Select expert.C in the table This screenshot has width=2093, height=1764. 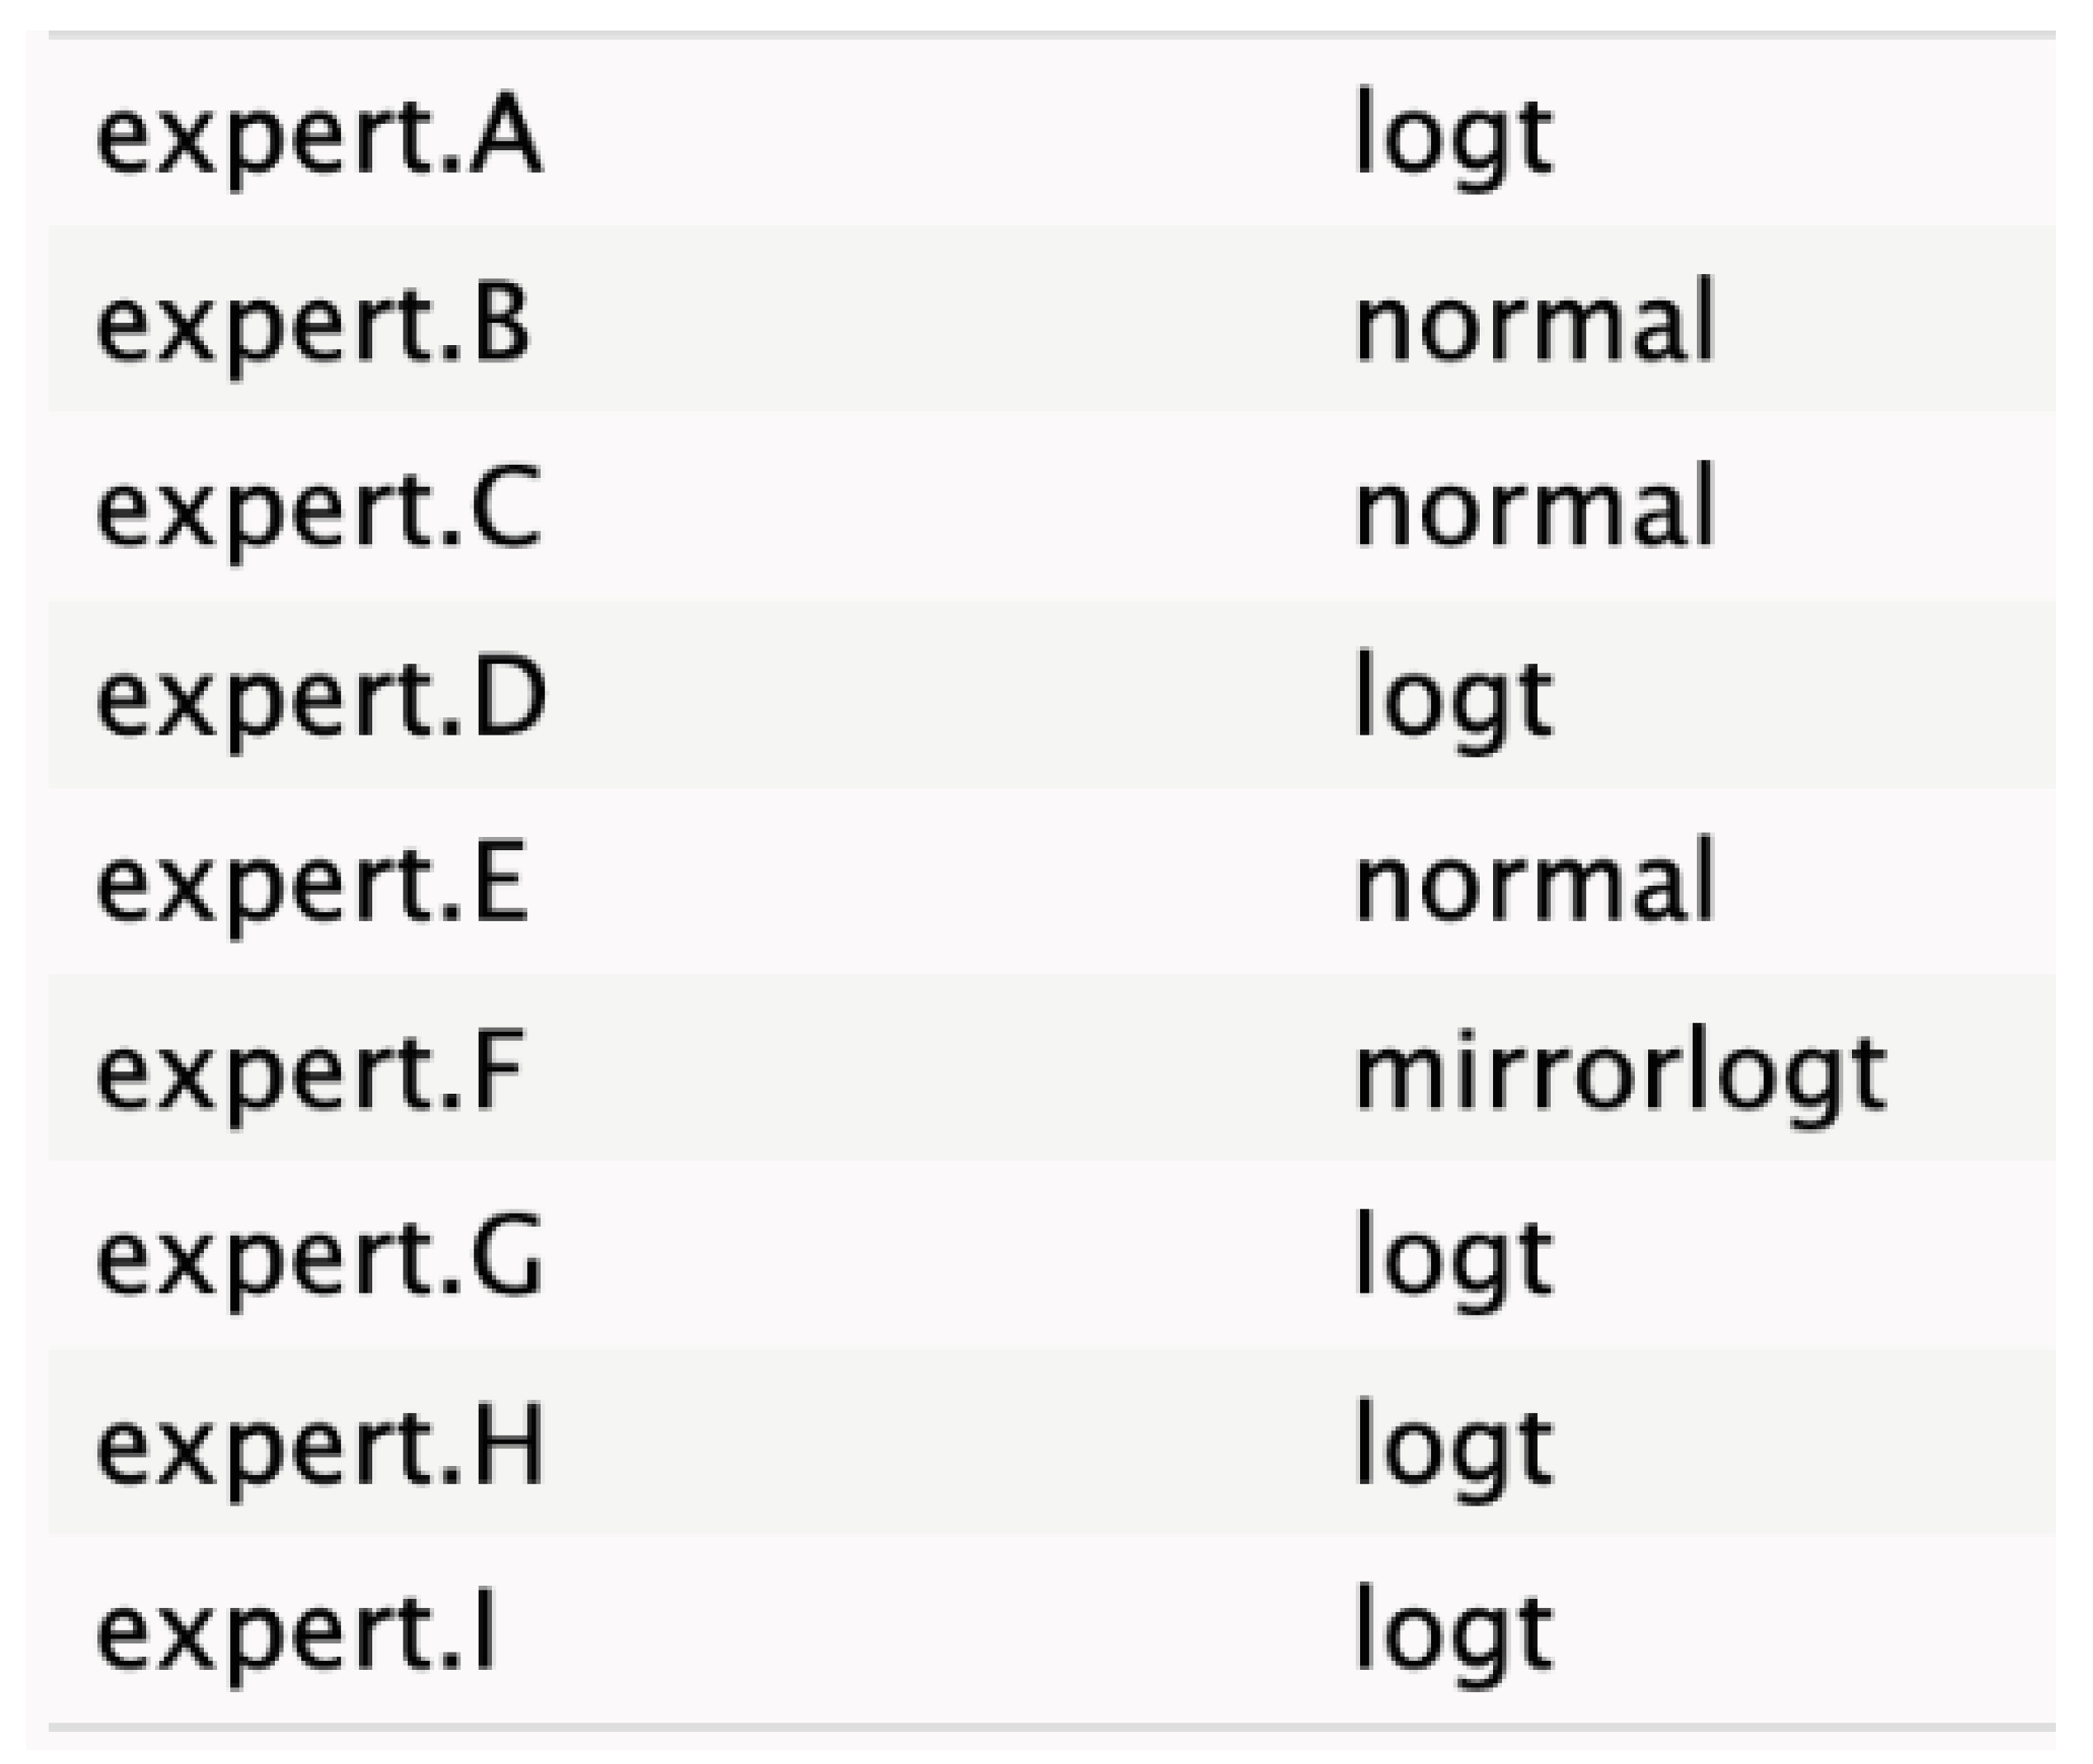[318, 510]
